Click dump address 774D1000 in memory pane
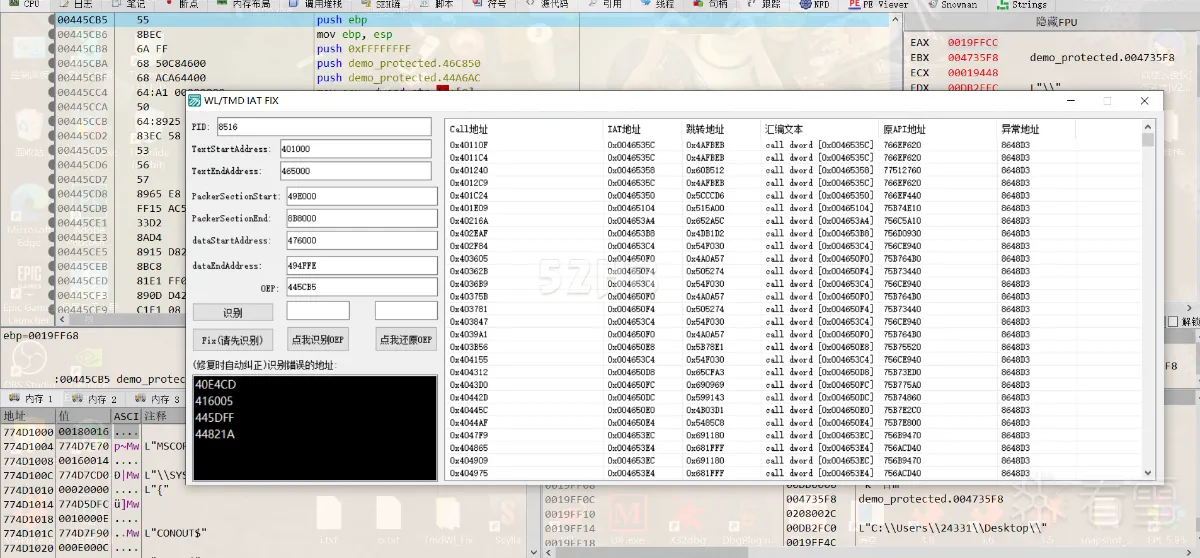 [x=27, y=432]
